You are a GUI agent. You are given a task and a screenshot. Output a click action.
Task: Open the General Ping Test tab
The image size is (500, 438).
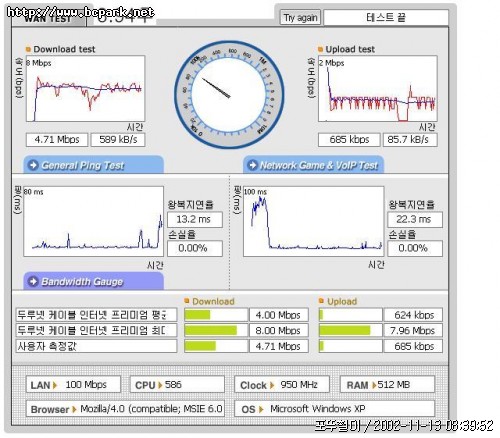pyautogui.click(x=94, y=165)
